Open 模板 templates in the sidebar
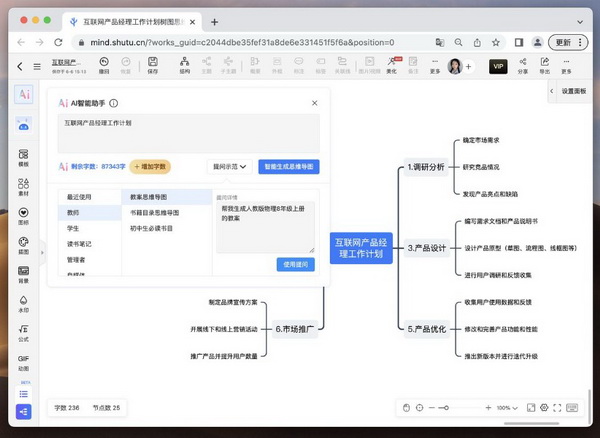This screenshot has width=600, height=438. (x=23, y=158)
